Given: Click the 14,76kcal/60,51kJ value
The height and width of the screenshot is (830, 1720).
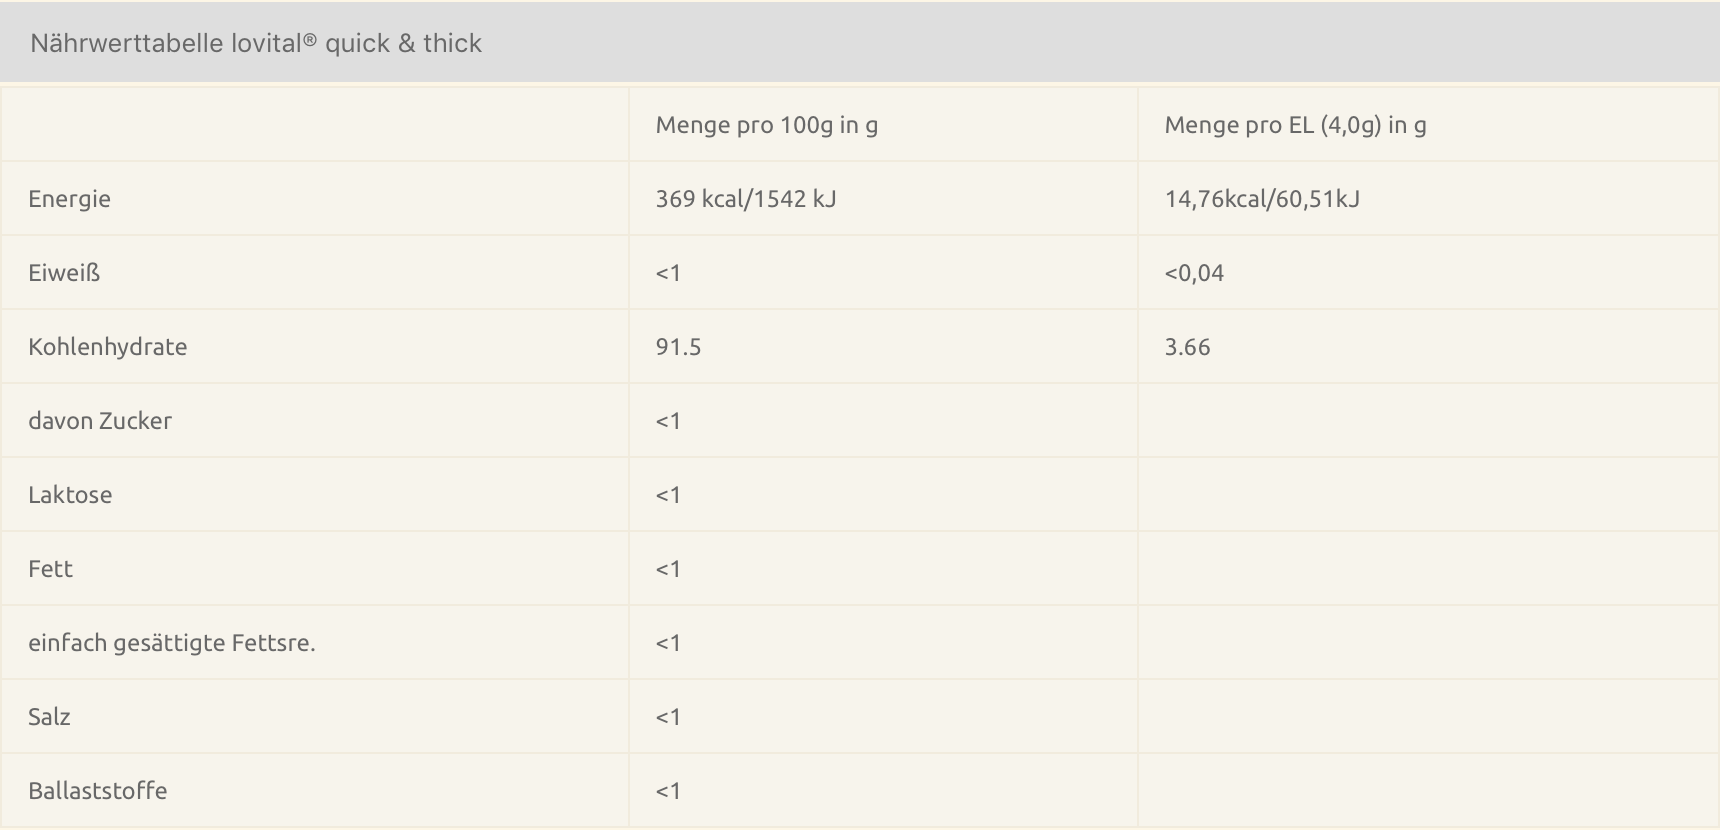Looking at the screenshot, I should tap(1262, 199).
